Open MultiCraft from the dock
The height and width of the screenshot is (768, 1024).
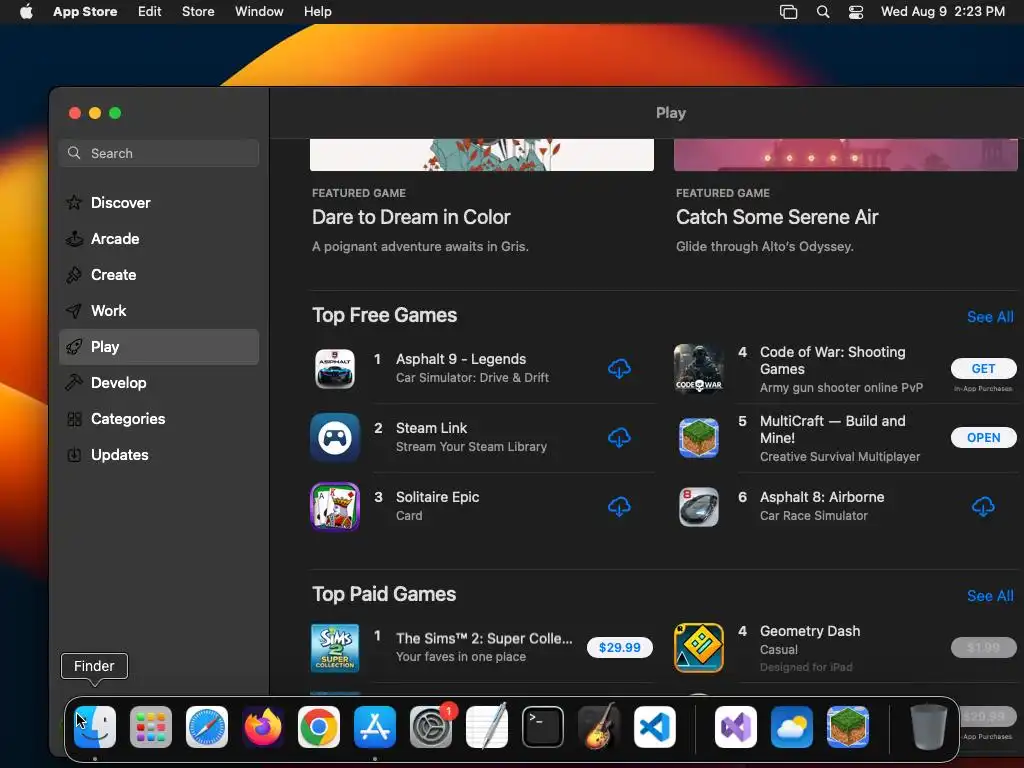(848, 726)
